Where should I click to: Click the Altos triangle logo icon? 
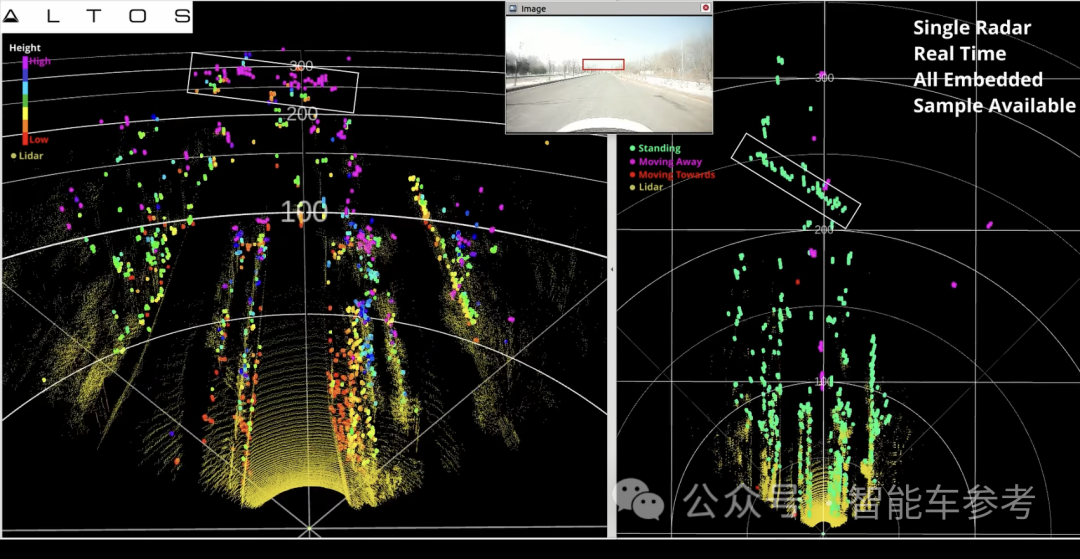pyautogui.click(x=11, y=16)
